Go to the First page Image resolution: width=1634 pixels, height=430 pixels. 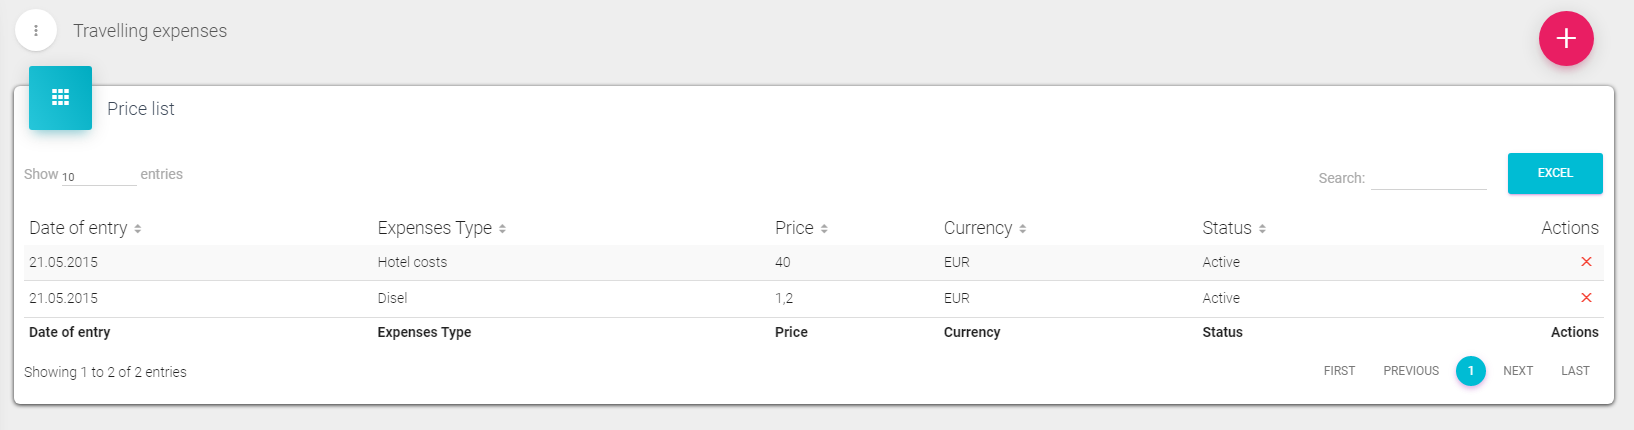(x=1339, y=371)
